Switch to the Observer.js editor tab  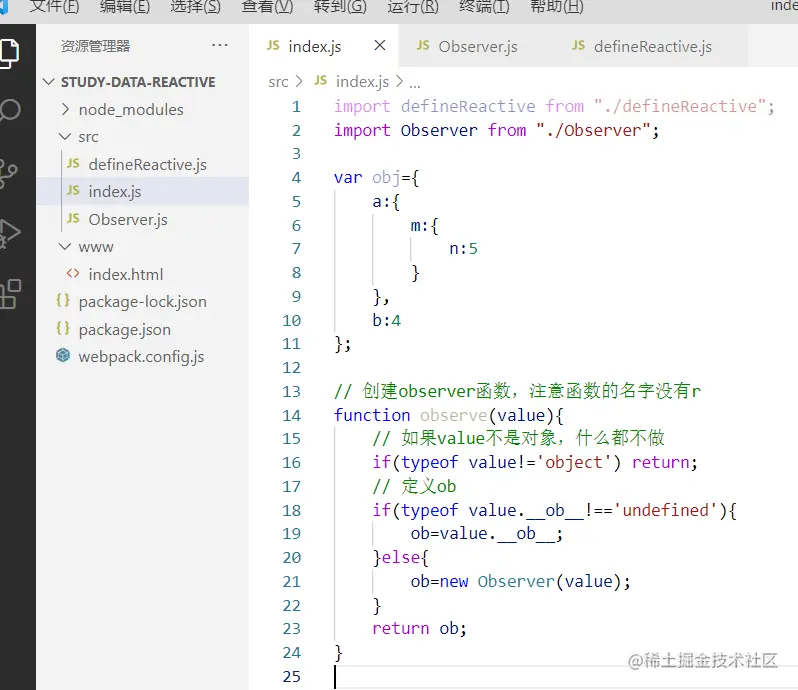click(477, 46)
